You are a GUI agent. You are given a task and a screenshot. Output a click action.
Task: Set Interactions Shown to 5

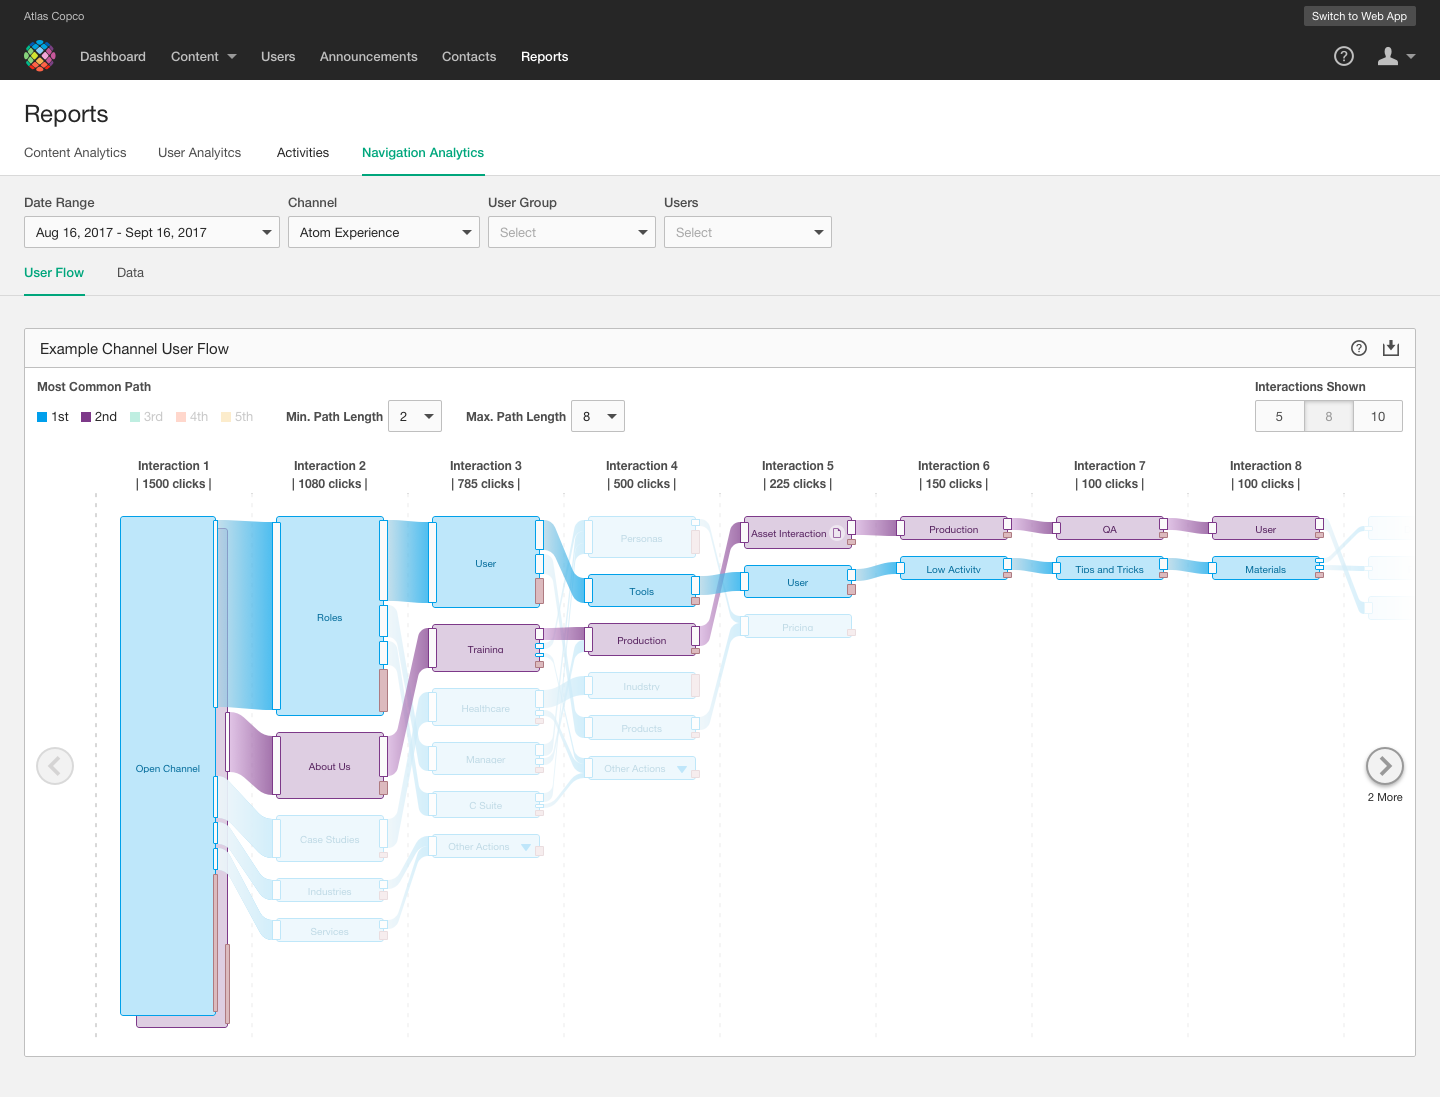click(1279, 416)
